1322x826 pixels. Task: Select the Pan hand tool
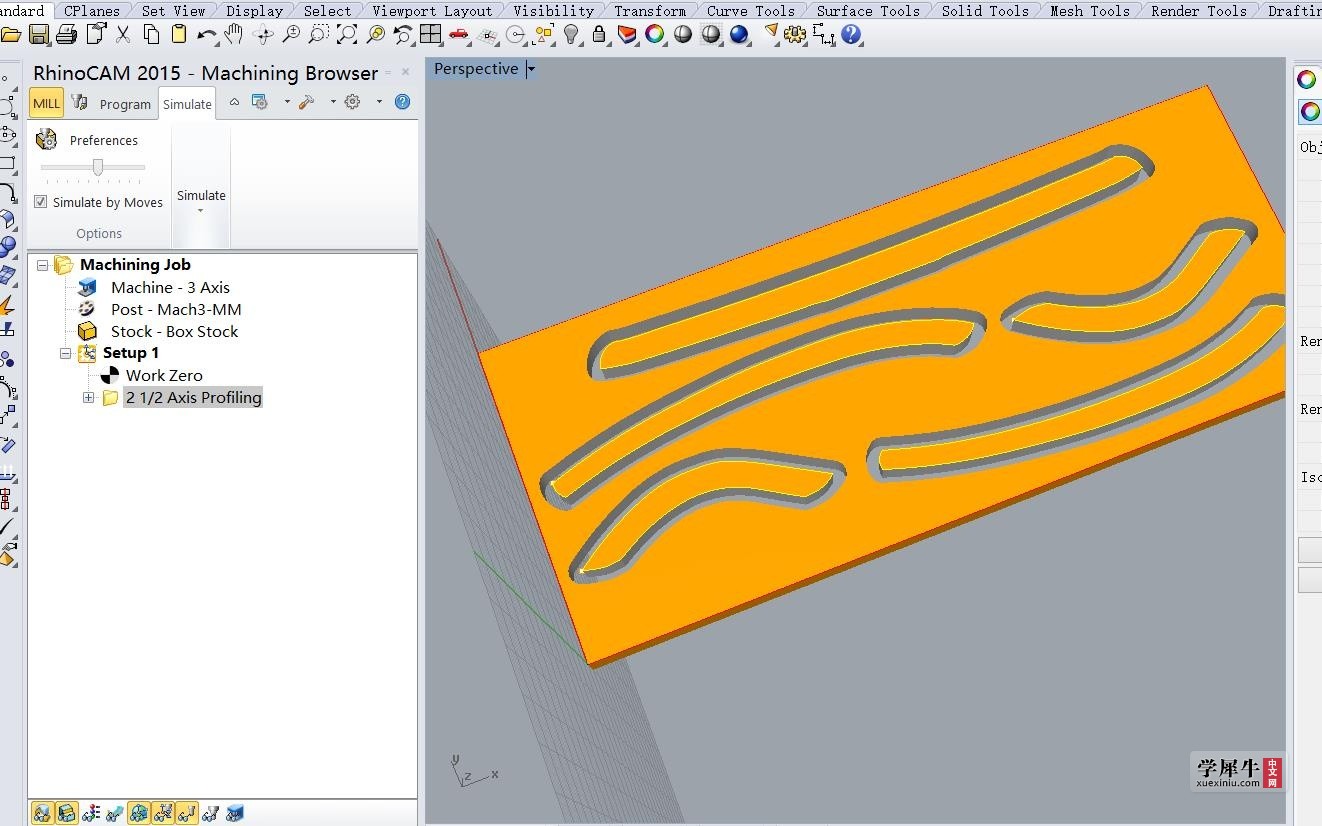[x=234, y=35]
